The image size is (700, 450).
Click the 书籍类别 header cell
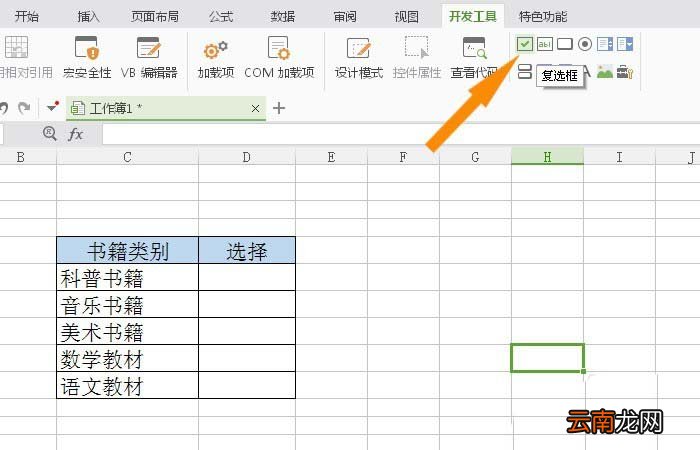[x=127, y=250]
